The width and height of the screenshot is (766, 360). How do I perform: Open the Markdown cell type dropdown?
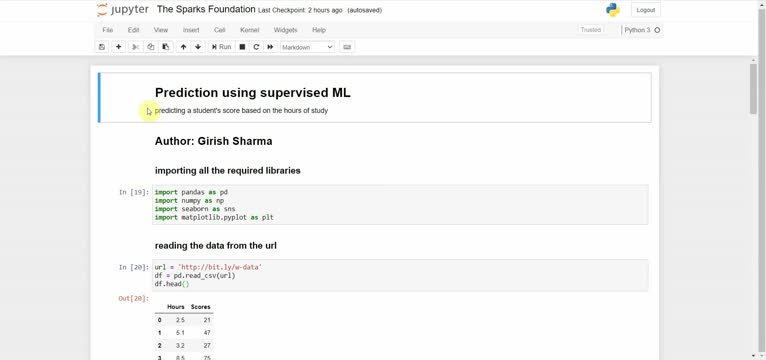pos(307,47)
